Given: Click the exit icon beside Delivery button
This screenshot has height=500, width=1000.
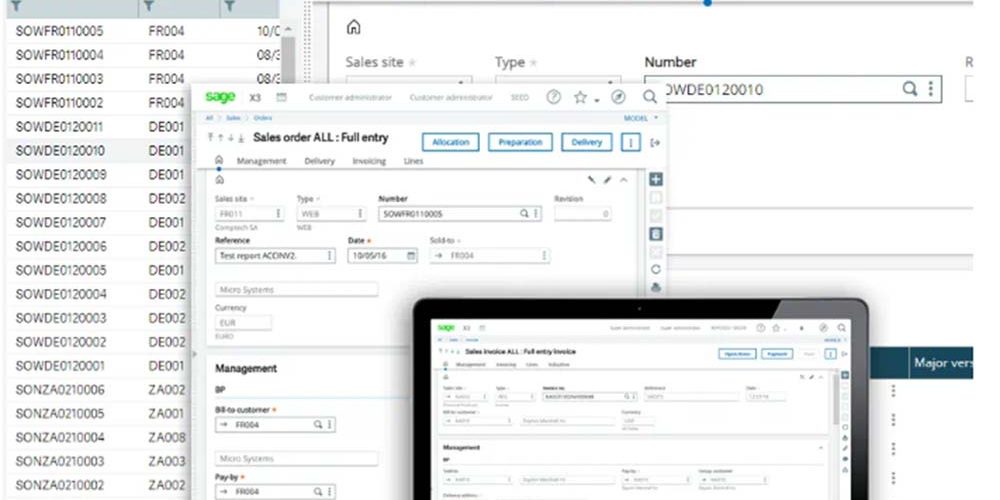Looking at the screenshot, I should [655, 142].
